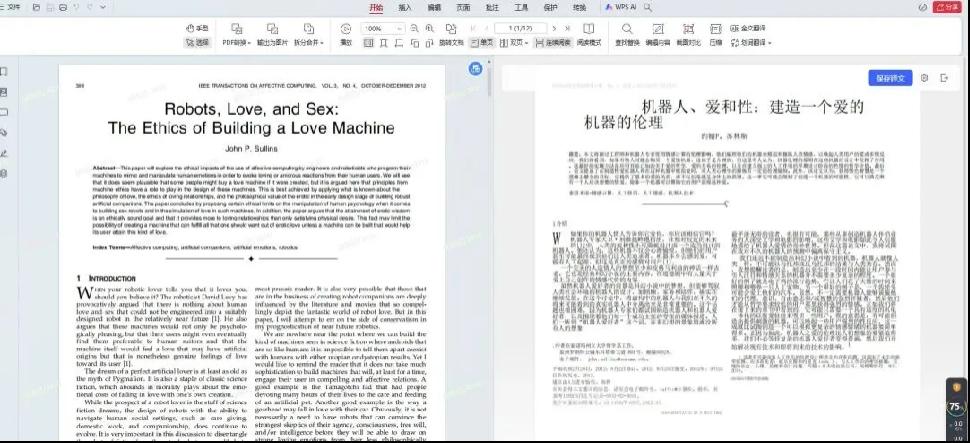Expand the quick access toolbar chevron
Image resolution: width=970 pixels, height=443 pixels.
point(103,7)
